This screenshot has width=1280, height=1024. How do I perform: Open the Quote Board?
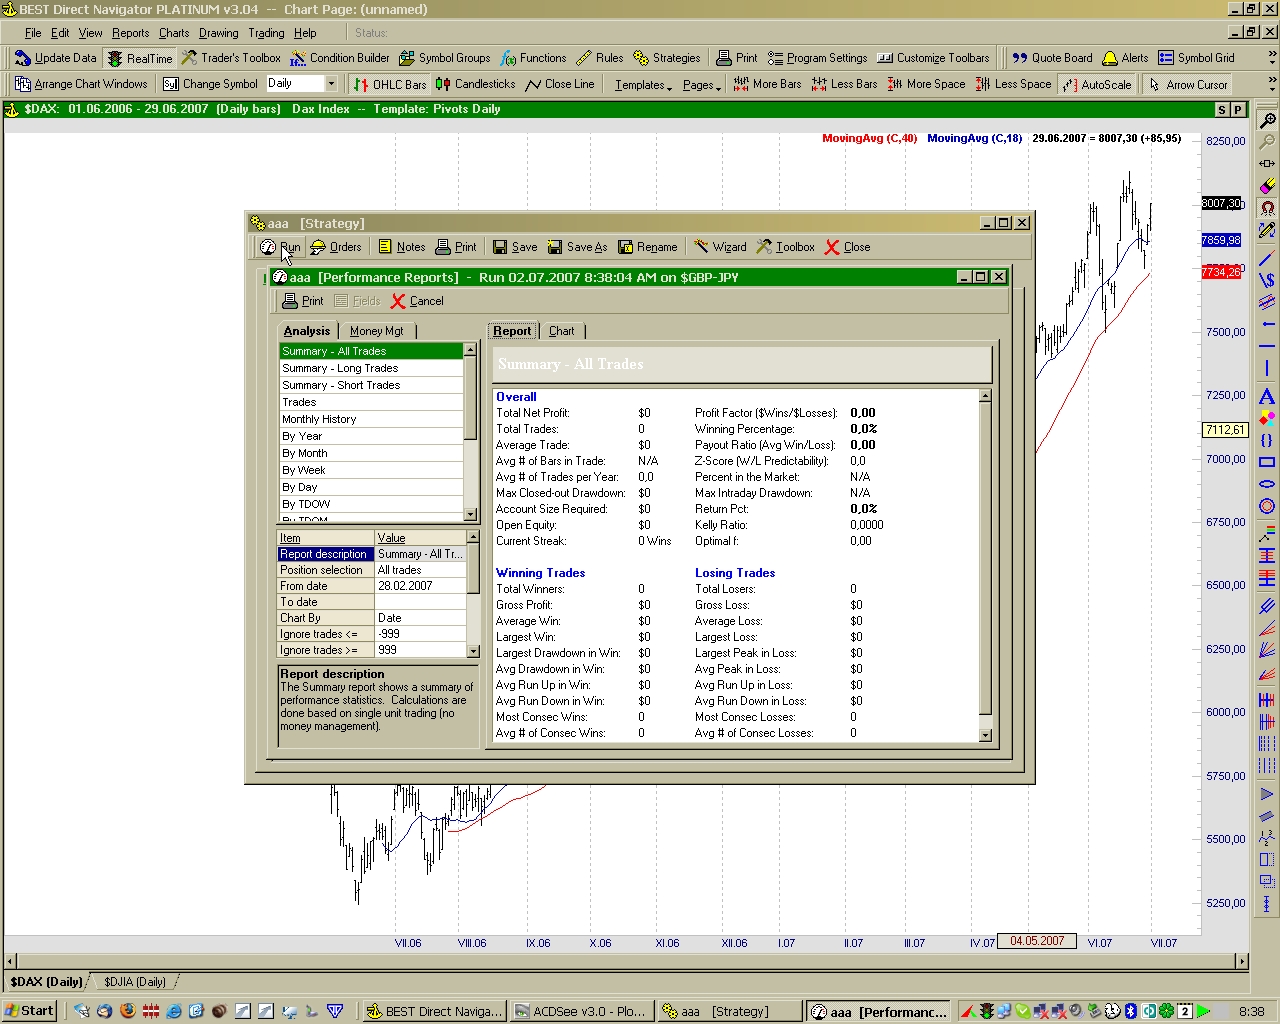coord(1052,58)
